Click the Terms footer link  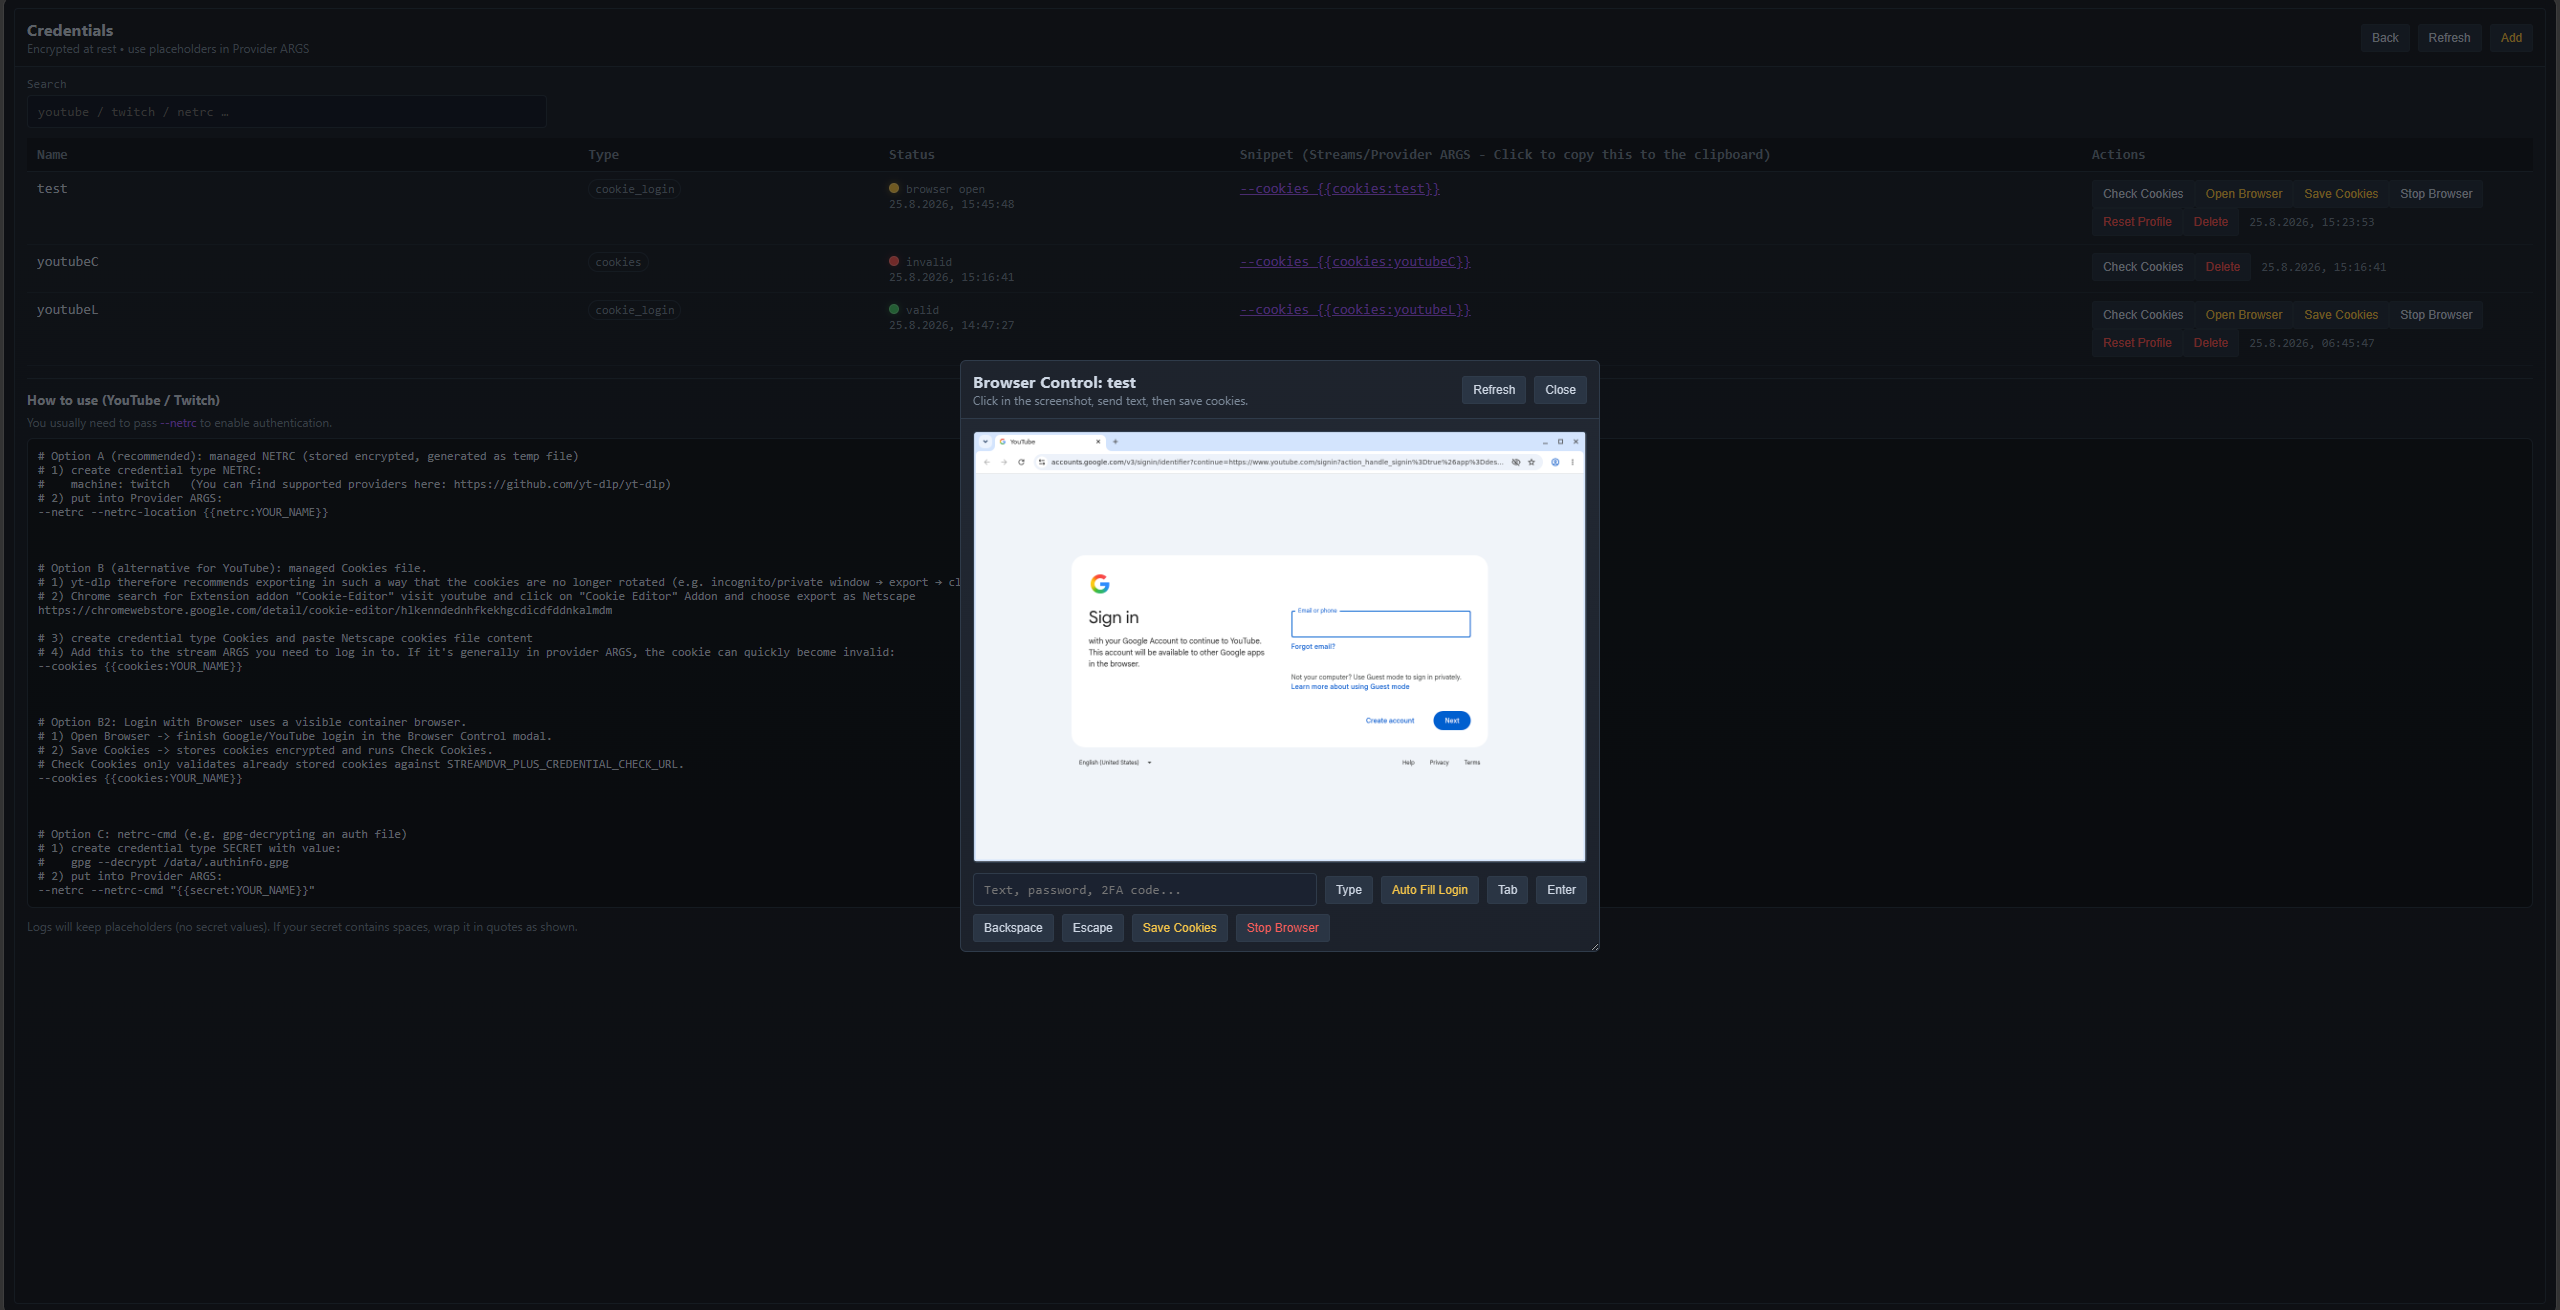(x=1472, y=762)
